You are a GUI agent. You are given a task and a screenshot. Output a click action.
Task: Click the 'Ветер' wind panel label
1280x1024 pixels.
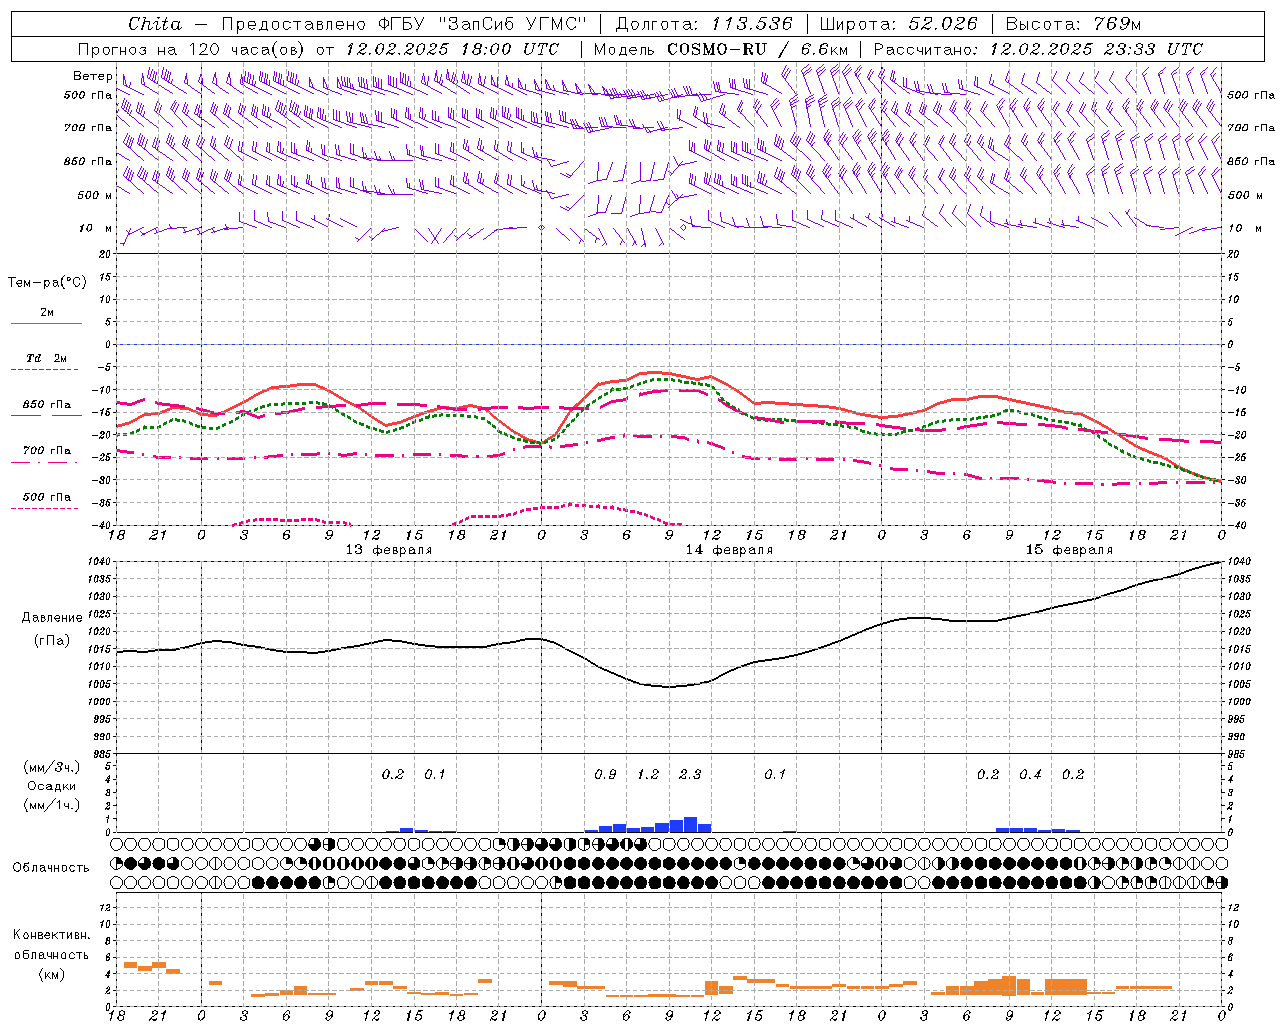coord(93,76)
